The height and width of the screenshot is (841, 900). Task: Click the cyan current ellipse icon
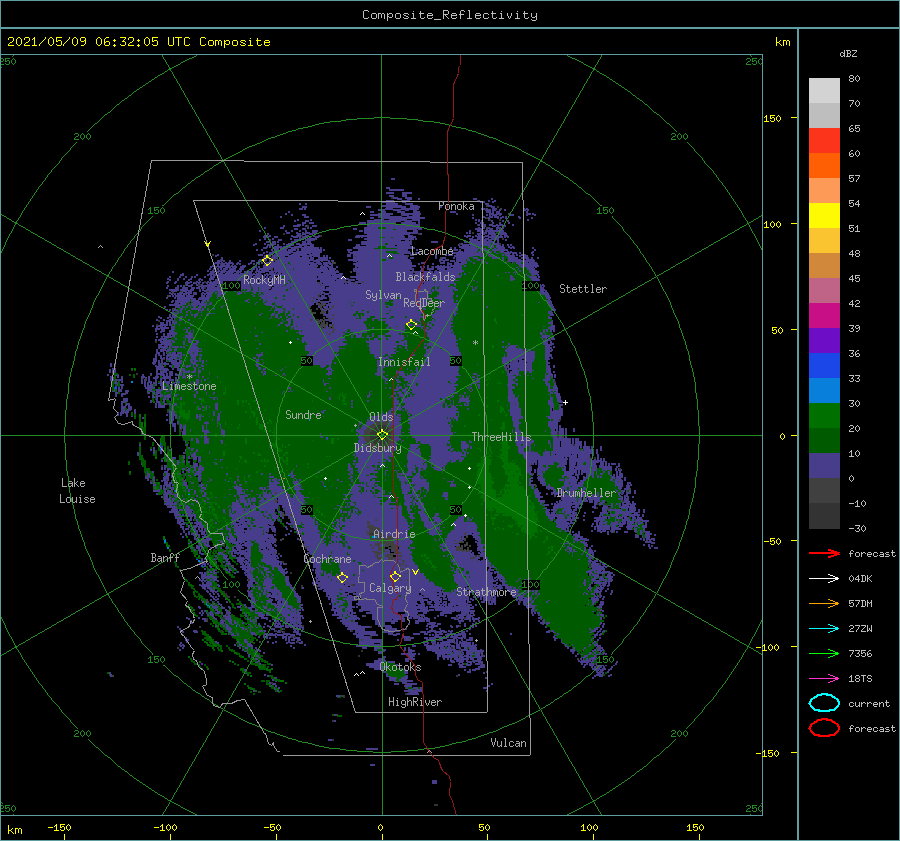[x=824, y=703]
